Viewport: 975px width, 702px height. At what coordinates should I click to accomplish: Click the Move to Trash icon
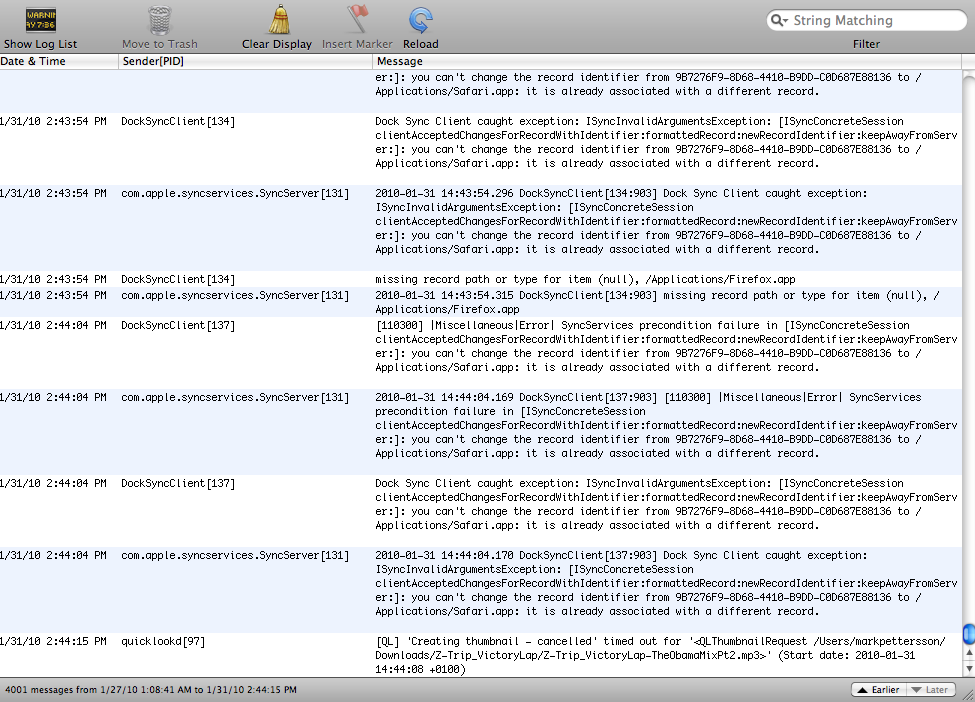tap(160, 20)
